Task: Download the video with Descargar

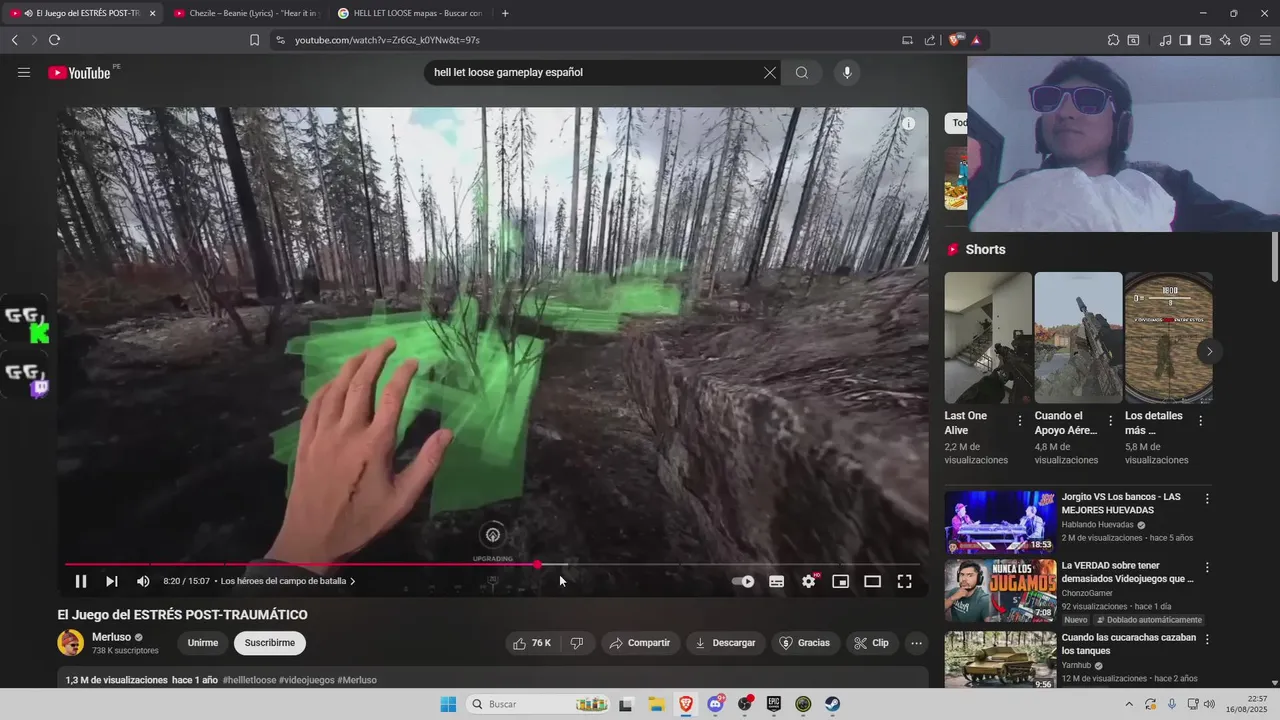Action: [725, 643]
